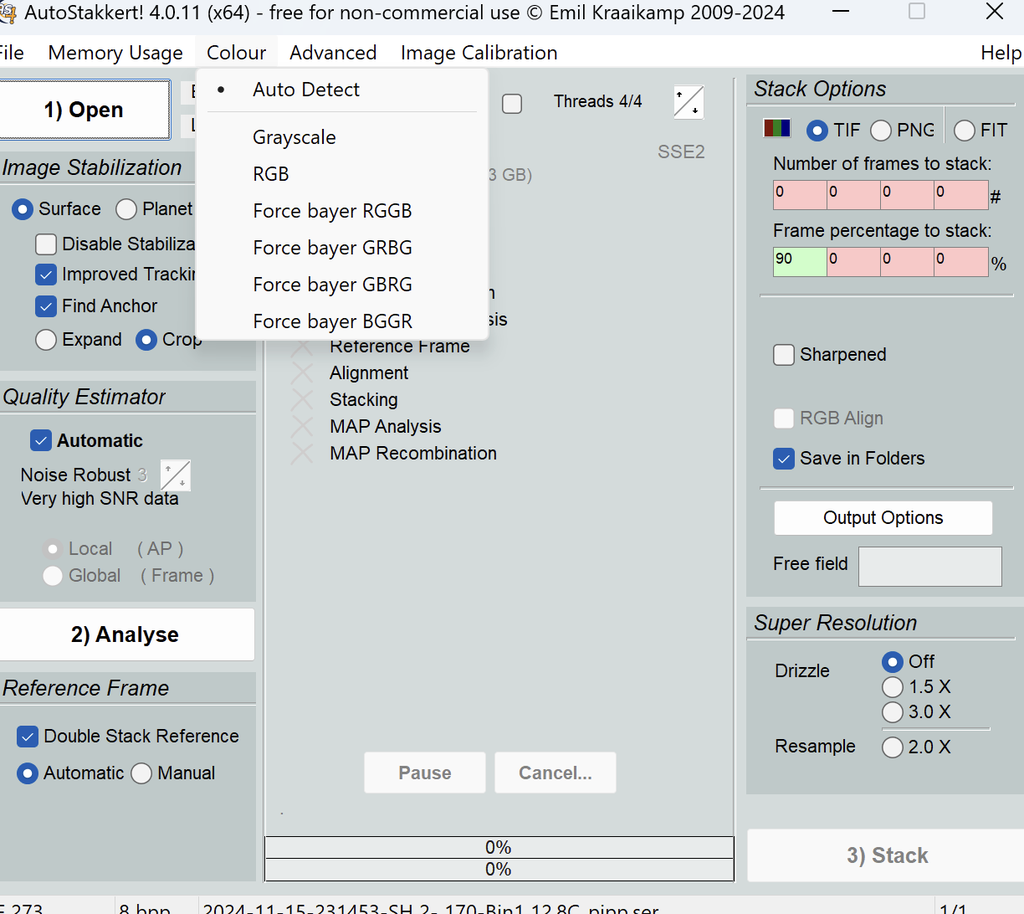Click the crossed status mark beside Alignment
The height and width of the screenshot is (914, 1024).
coord(302,373)
